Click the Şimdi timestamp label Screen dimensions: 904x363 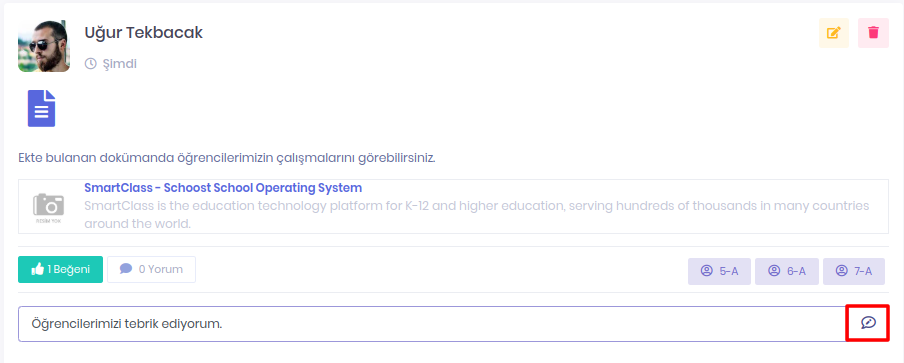pos(119,64)
